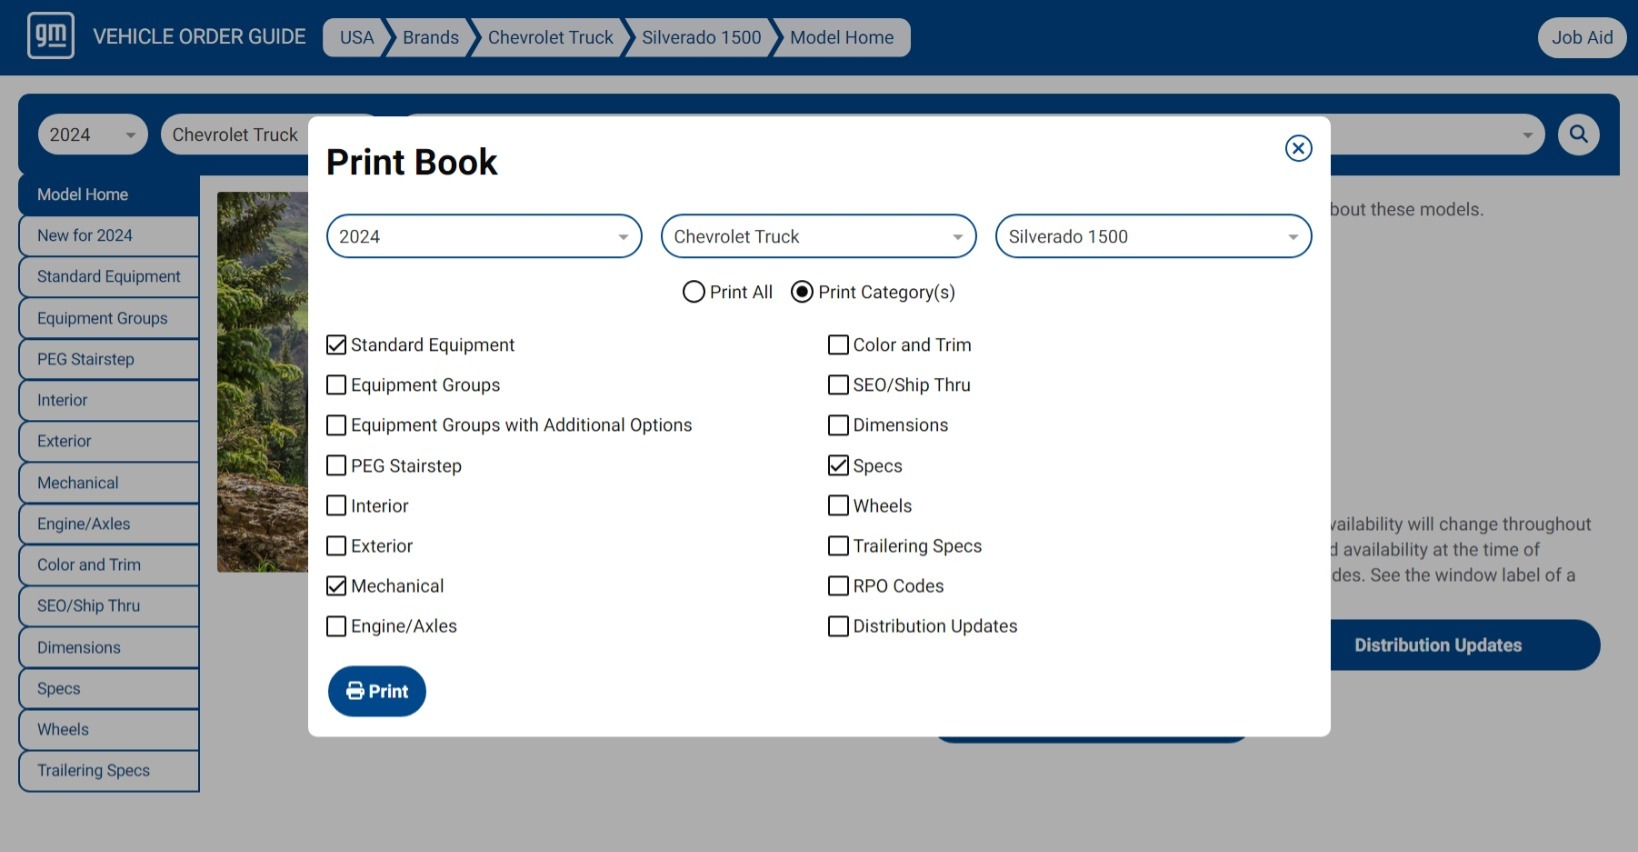The image size is (1638, 852).
Task: Open the background Chevrolet Truck brand dropdown
Action: point(235,134)
